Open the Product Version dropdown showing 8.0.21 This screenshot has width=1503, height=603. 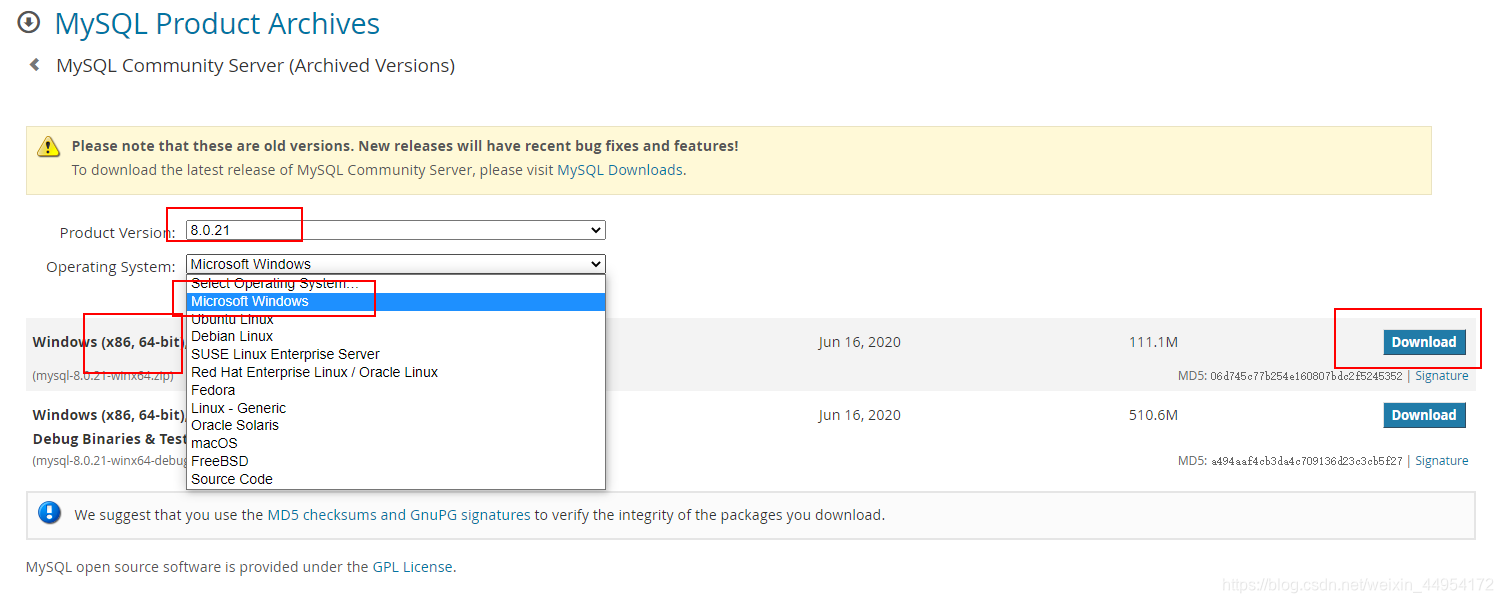click(396, 230)
